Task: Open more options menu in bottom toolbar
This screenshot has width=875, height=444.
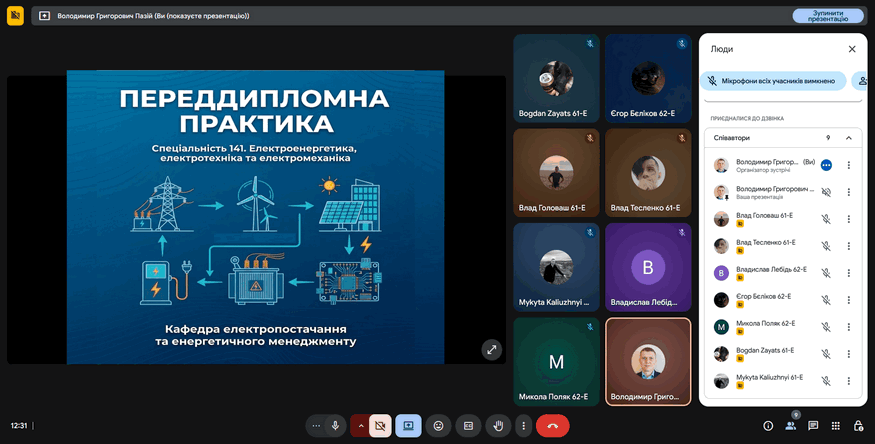Action: pyautogui.click(x=523, y=425)
